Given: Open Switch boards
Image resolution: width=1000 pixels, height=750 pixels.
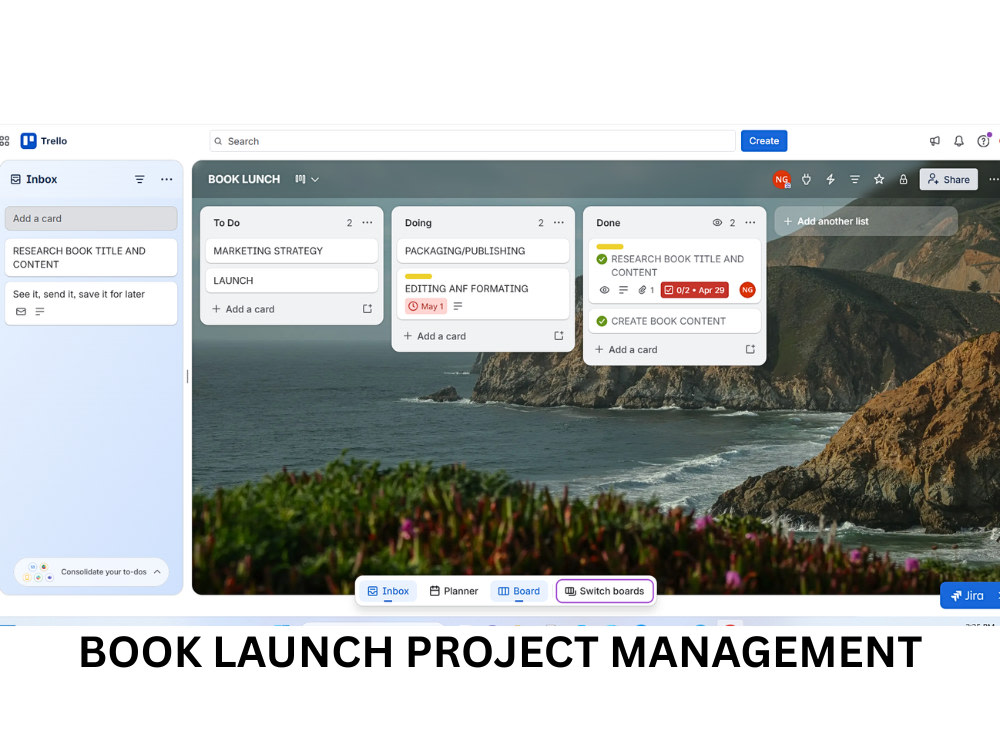Looking at the screenshot, I should (605, 591).
